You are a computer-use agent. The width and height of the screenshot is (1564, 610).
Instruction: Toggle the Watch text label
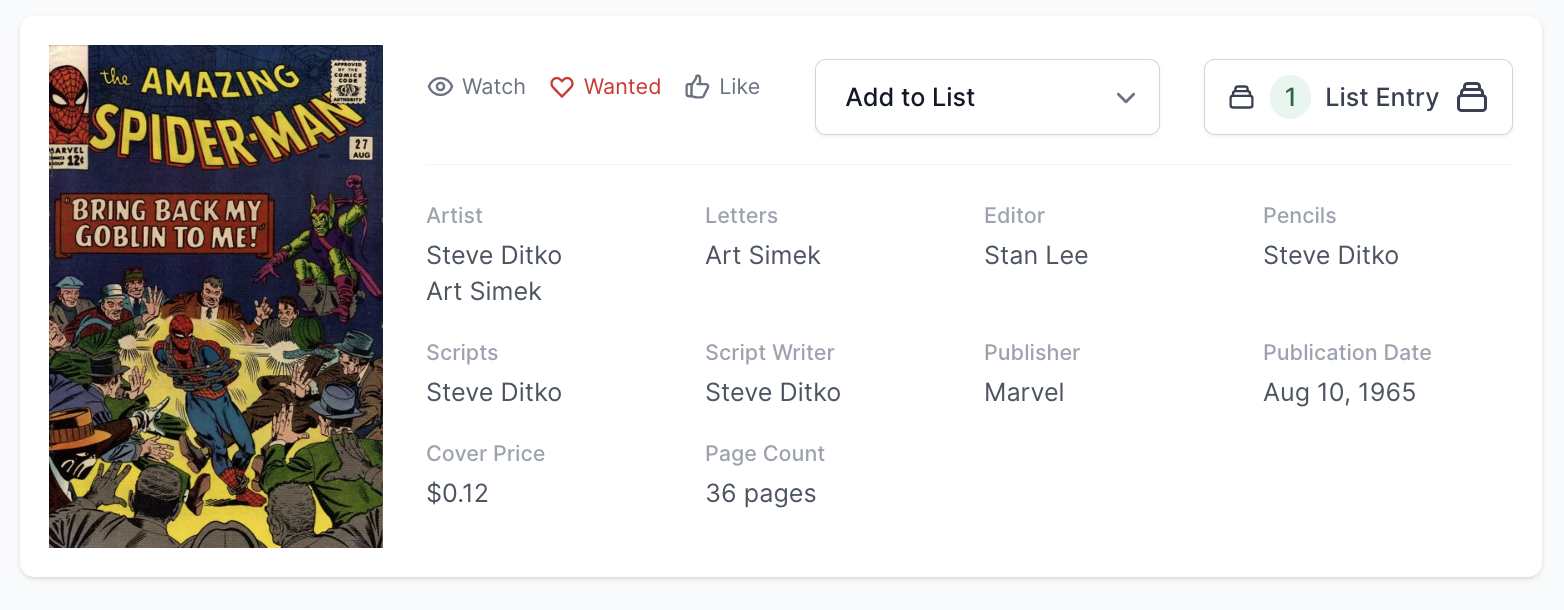coord(494,87)
